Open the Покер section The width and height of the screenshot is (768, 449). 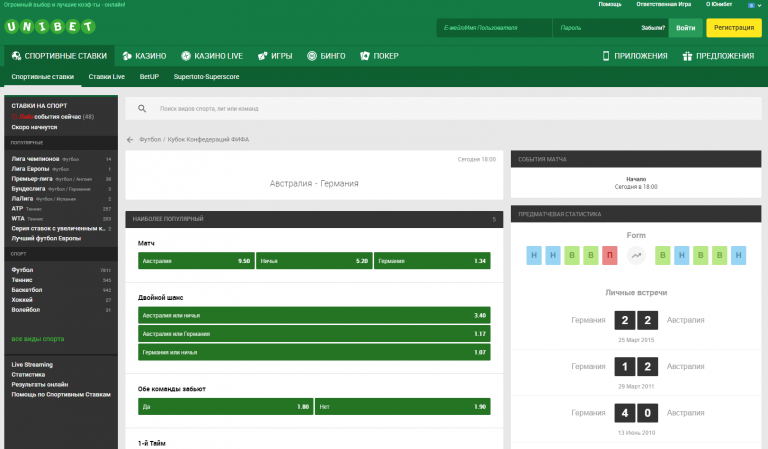[x=380, y=56]
